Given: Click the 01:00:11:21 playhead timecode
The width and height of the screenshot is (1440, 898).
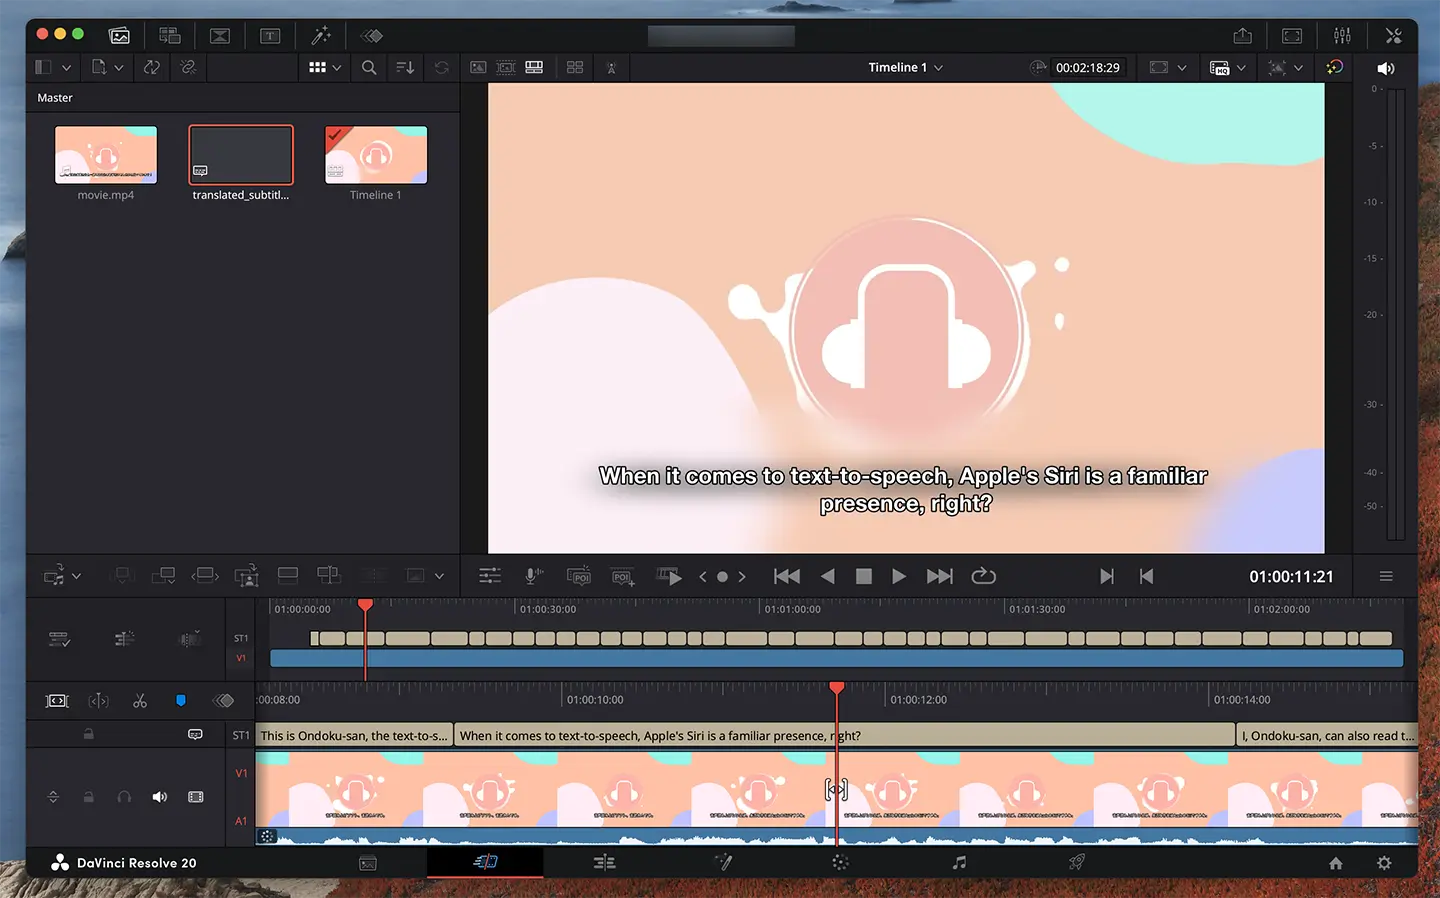Looking at the screenshot, I should [1291, 576].
